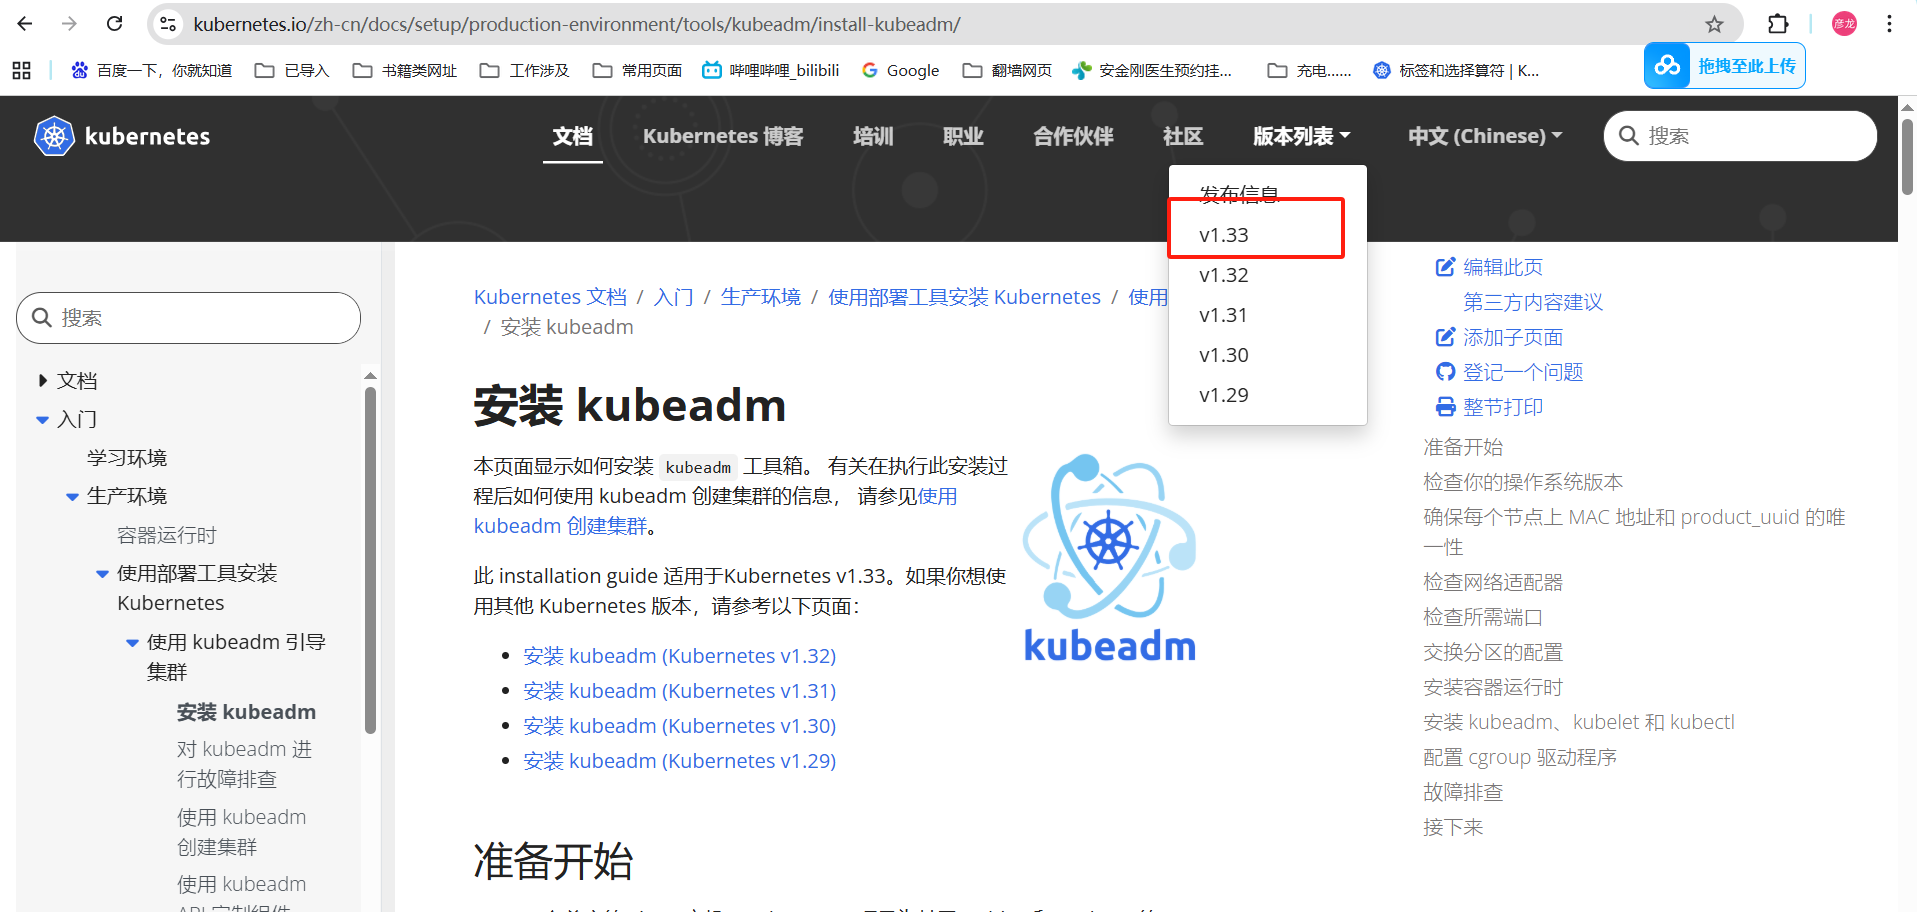The height and width of the screenshot is (912, 1917).
Task: Click the 拖拽至此上传 cloud upload button
Action: click(1725, 66)
